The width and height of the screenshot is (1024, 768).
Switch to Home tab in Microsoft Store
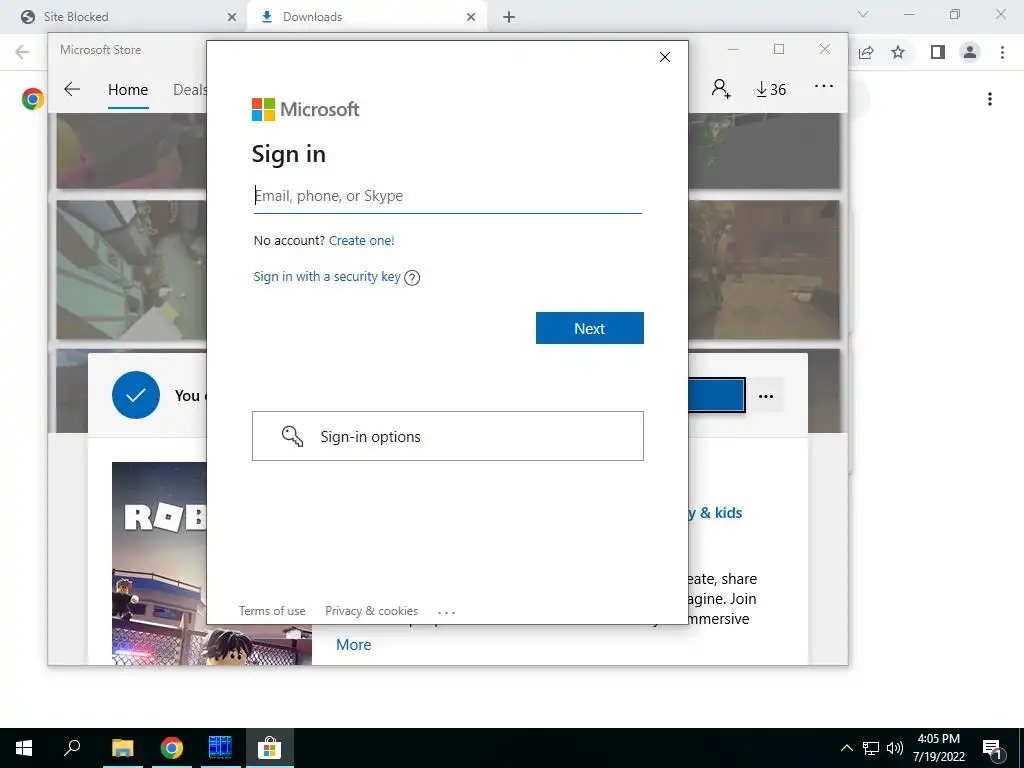[128, 89]
